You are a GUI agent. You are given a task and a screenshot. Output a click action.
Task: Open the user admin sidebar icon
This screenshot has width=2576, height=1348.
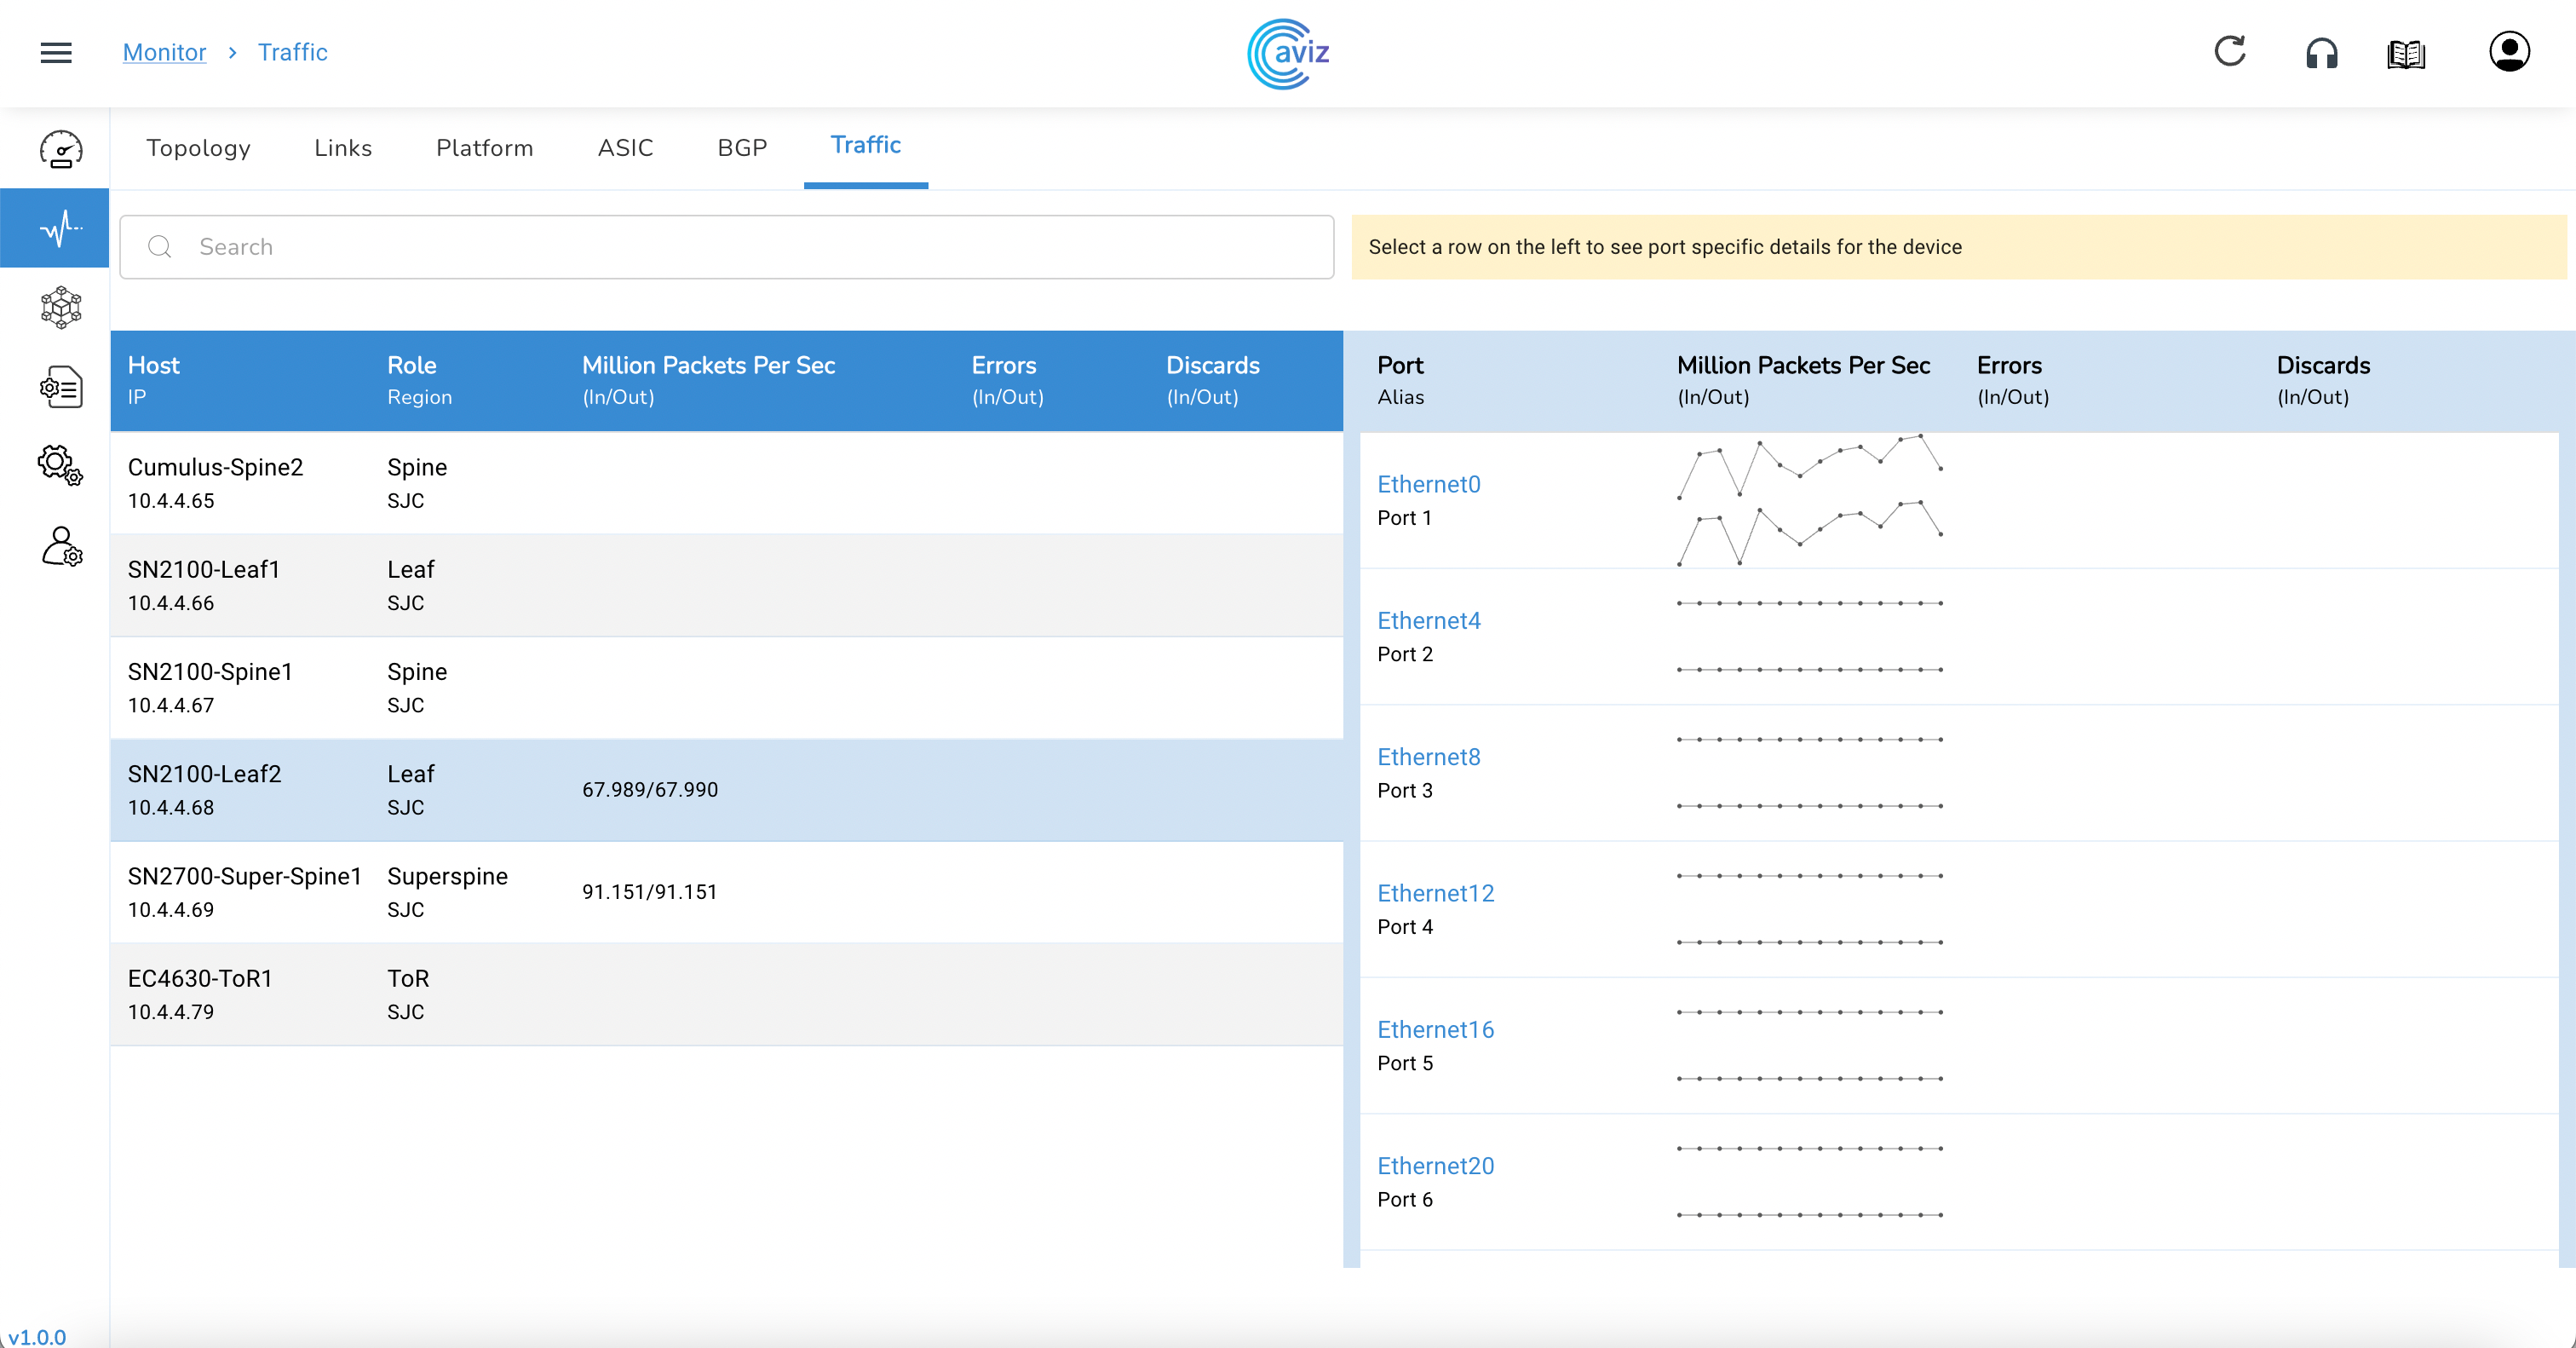pos(60,546)
